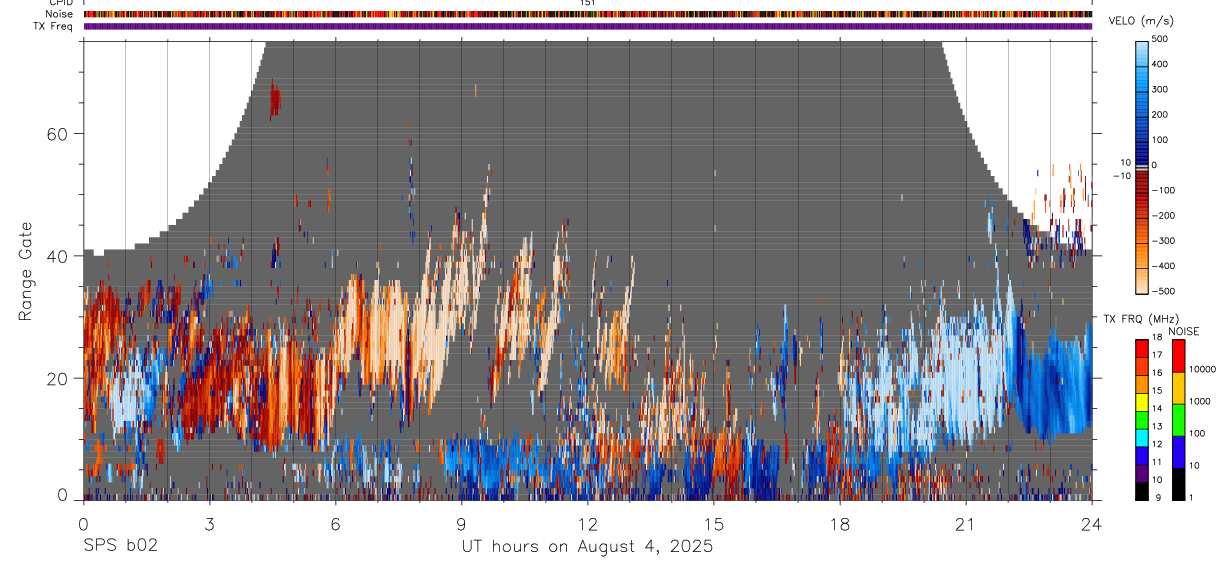Click the 'UT hours on August 4, 2025' axis title
The image size is (1228, 567).
click(587, 547)
